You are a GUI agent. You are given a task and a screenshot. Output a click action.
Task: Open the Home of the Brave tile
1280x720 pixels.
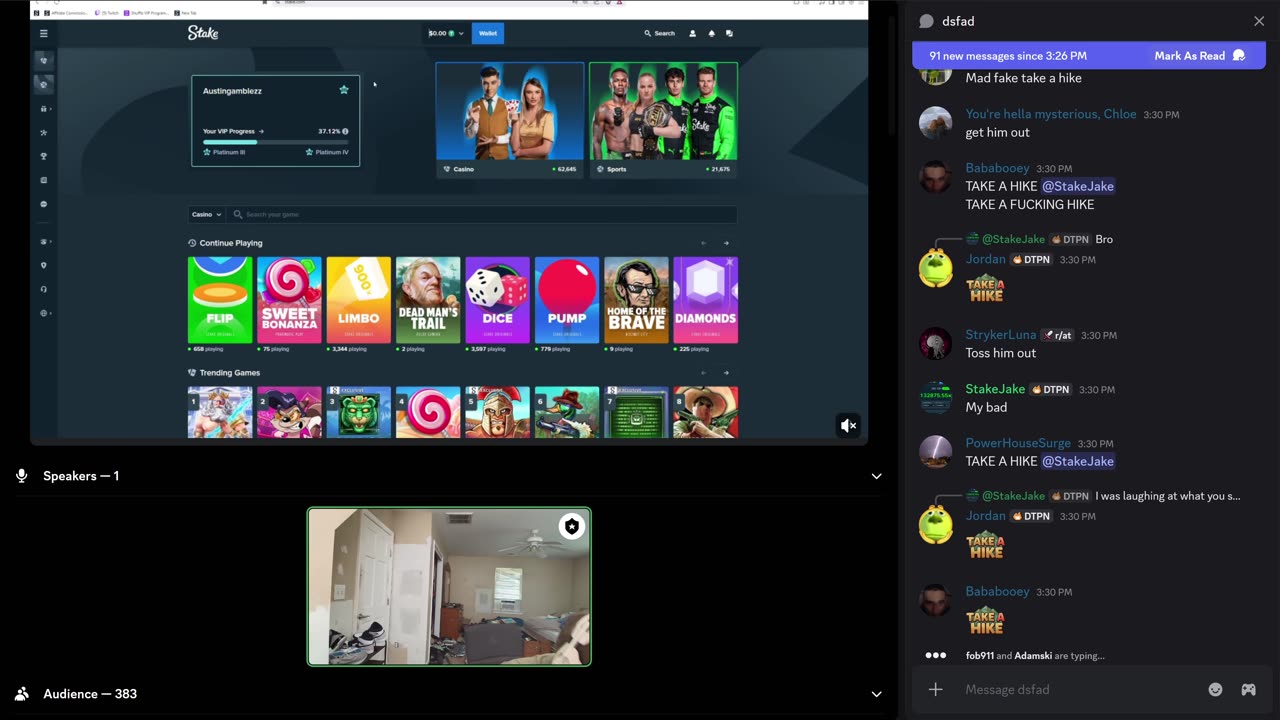[x=636, y=300]
